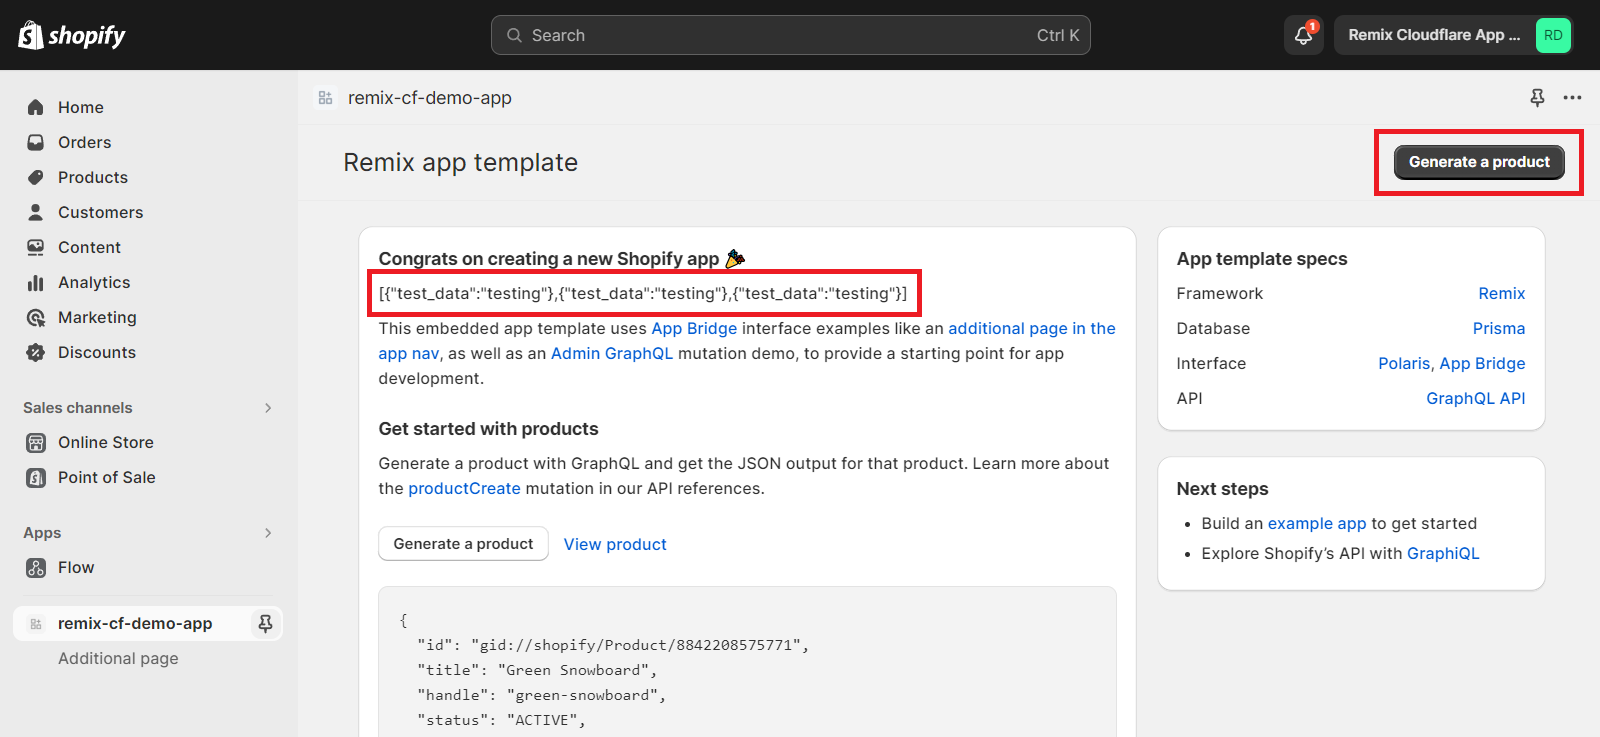Click the "status": "ACTIVE" JSON line
The height and width of the screenshot is (737, 1600).
tap(501, 720)
